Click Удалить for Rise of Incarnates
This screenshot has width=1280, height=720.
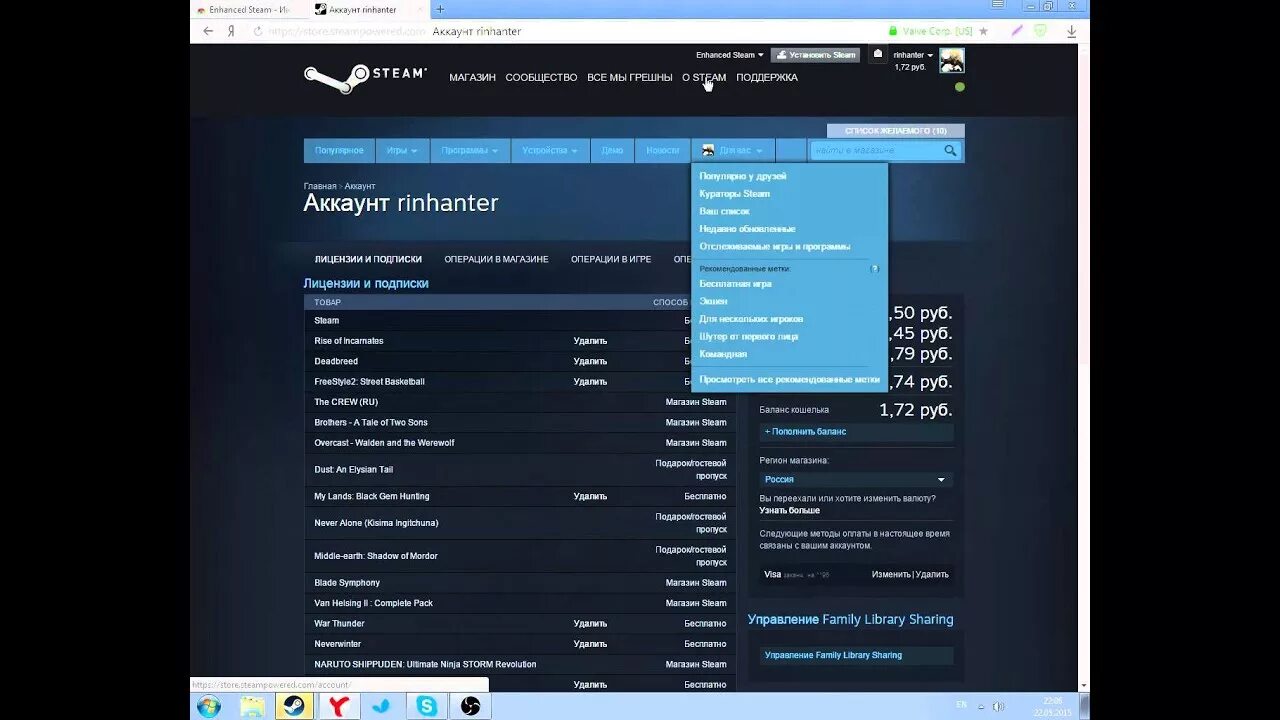click(x=590, y=341)
